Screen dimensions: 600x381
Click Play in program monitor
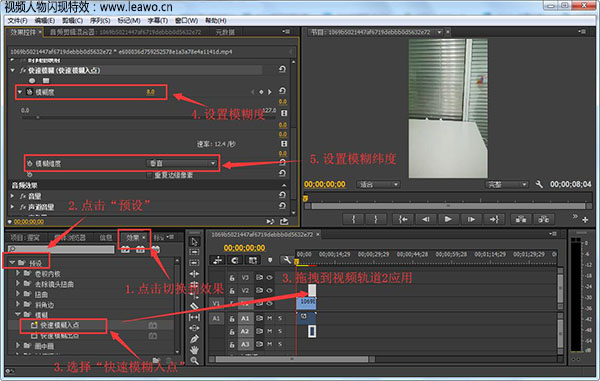tap(448, 219)
